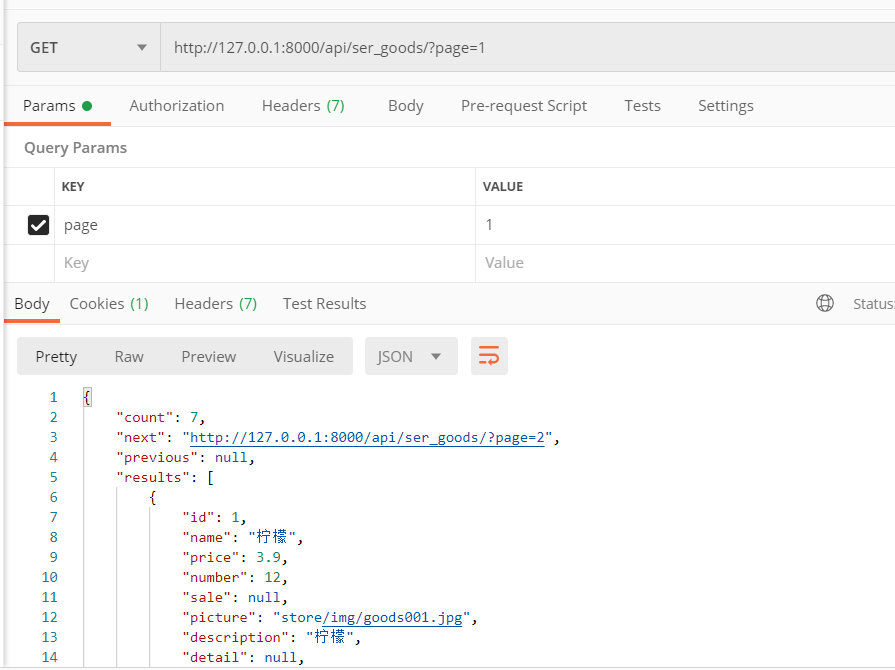Click the KEY column header
This screenshot has height=670, width=895.
point(73,187)
